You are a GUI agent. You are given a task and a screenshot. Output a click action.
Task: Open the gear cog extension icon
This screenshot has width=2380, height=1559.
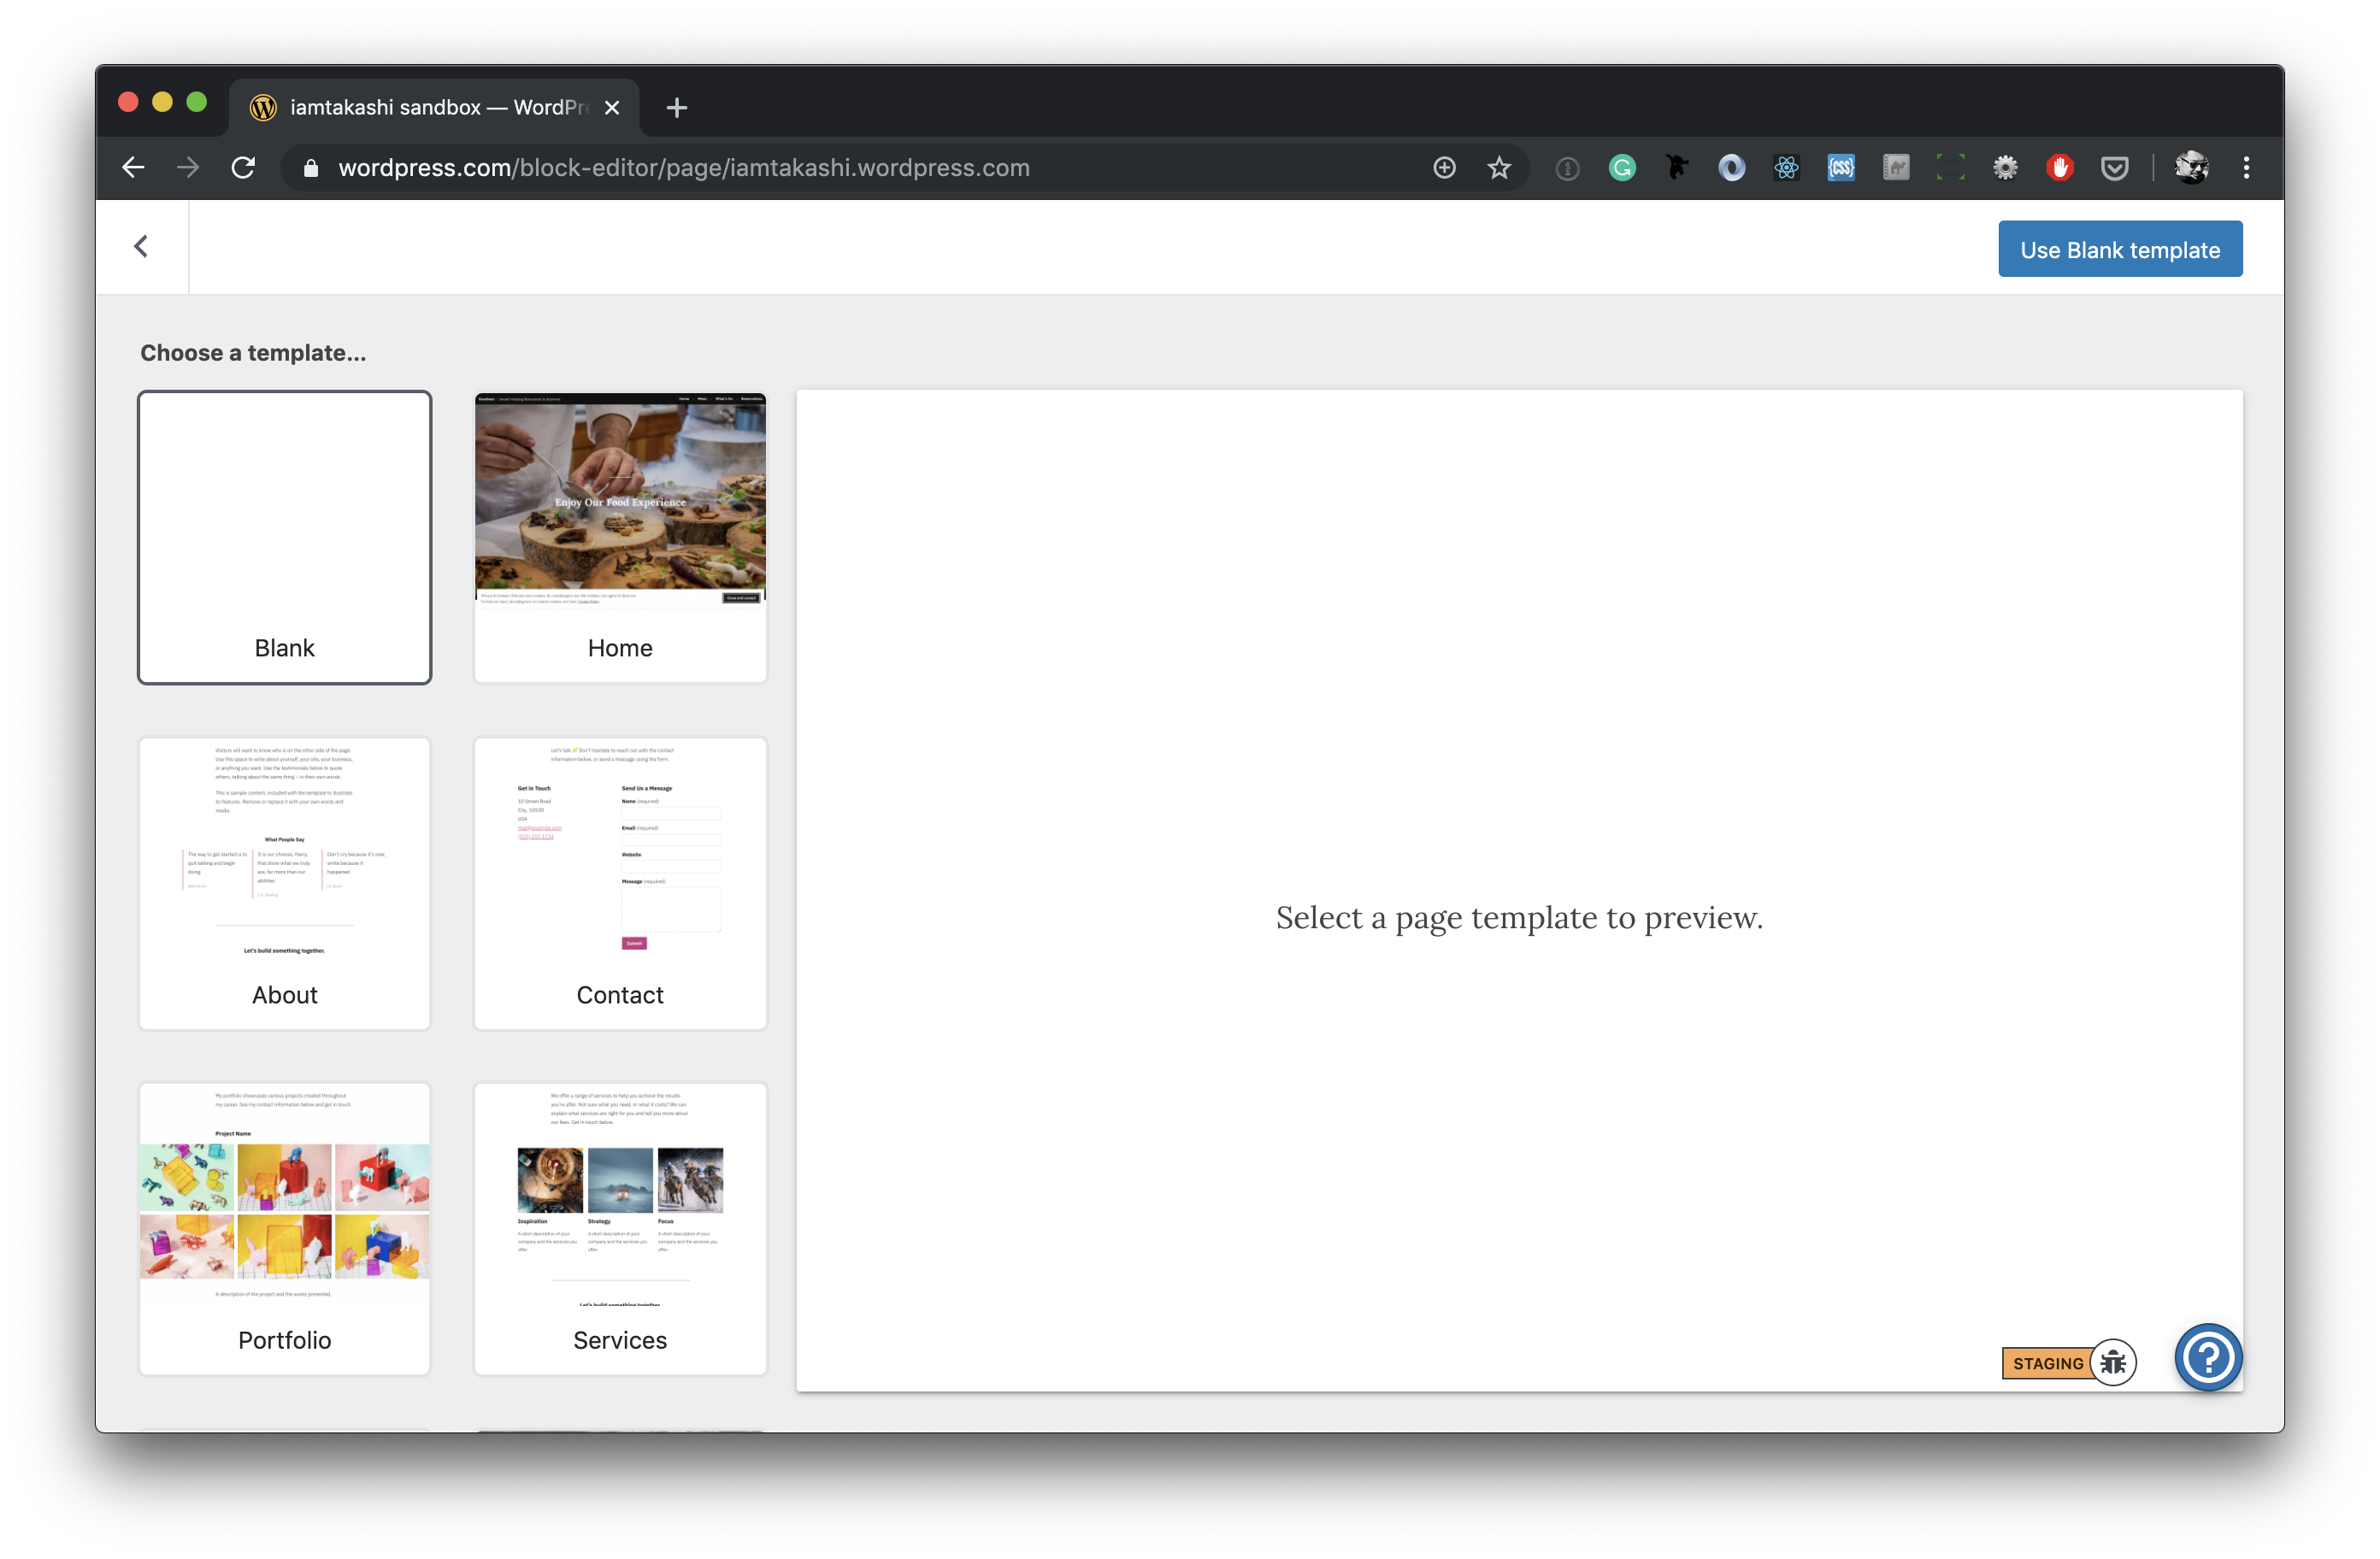click(x=2005, y=168)
